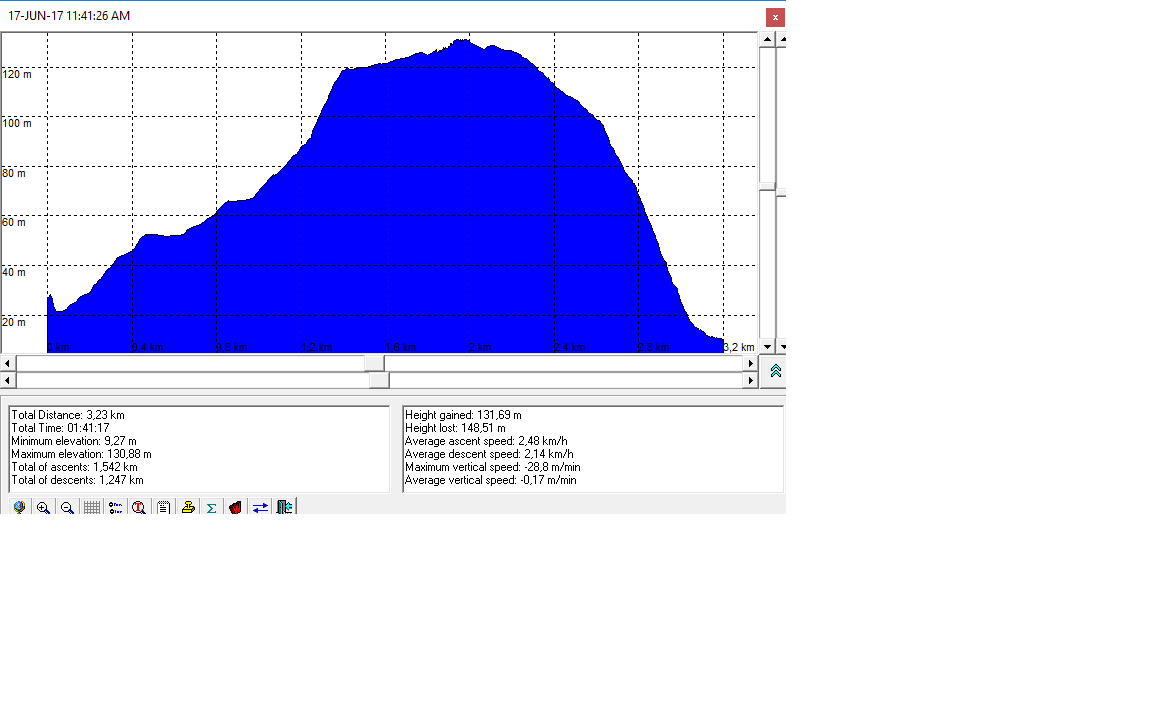Click the red W icon

coord(235,507)
